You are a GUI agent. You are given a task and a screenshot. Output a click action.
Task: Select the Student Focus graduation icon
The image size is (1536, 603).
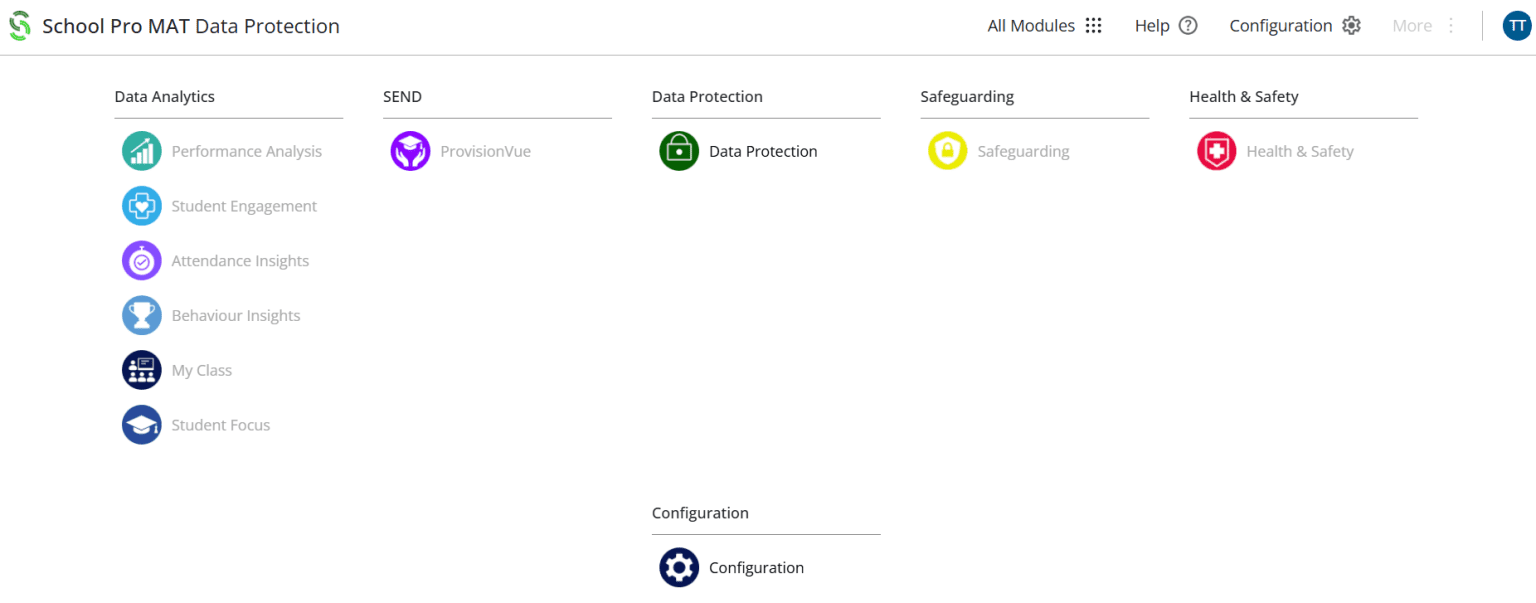(x=141, y=424)
